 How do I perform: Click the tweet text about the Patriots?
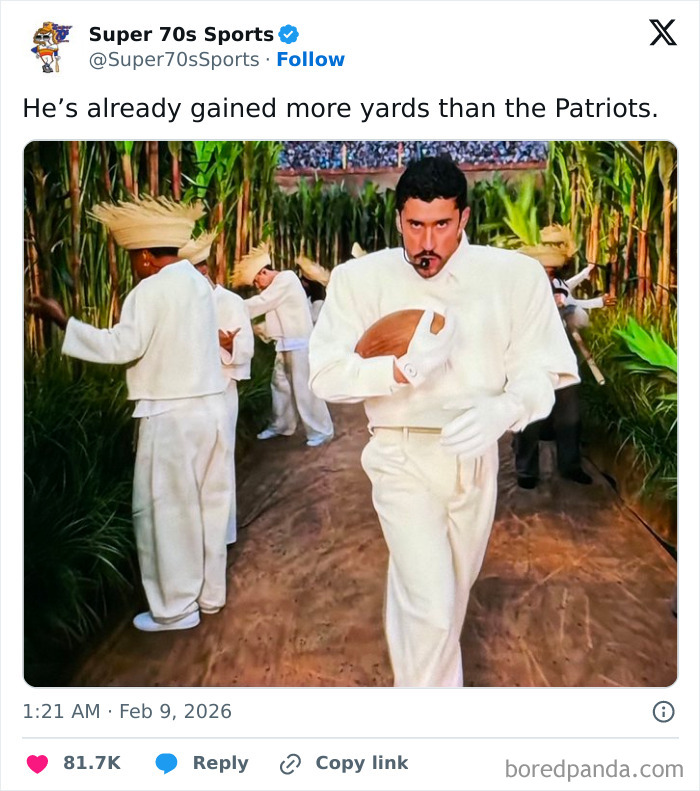point(340,108)
